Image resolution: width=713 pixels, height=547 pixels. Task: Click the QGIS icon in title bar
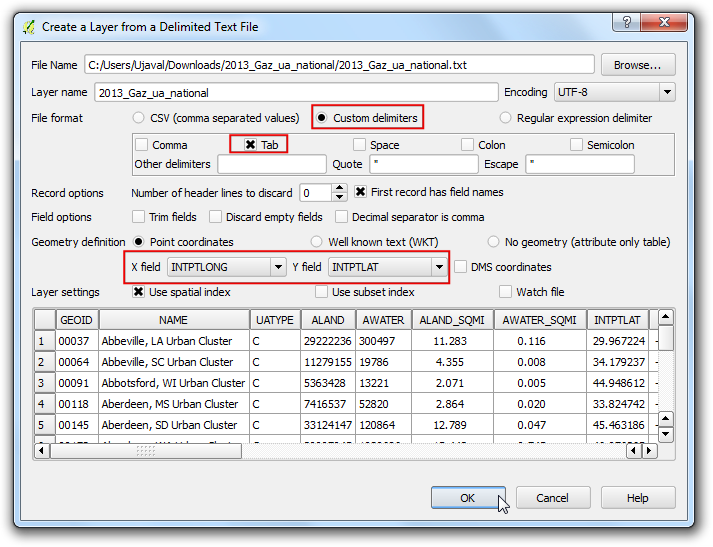point(29,27)
